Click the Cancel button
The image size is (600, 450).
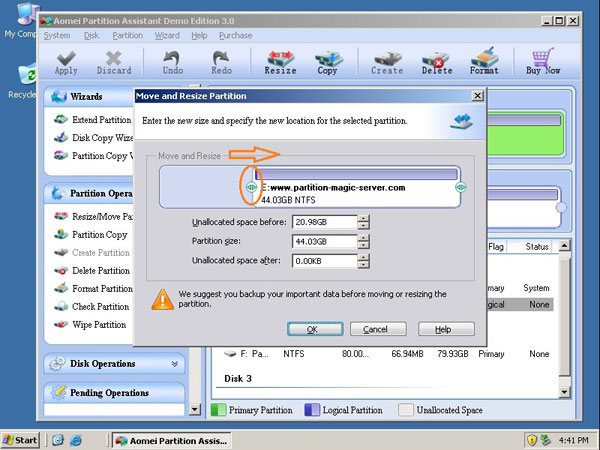[x=377, y=329]
